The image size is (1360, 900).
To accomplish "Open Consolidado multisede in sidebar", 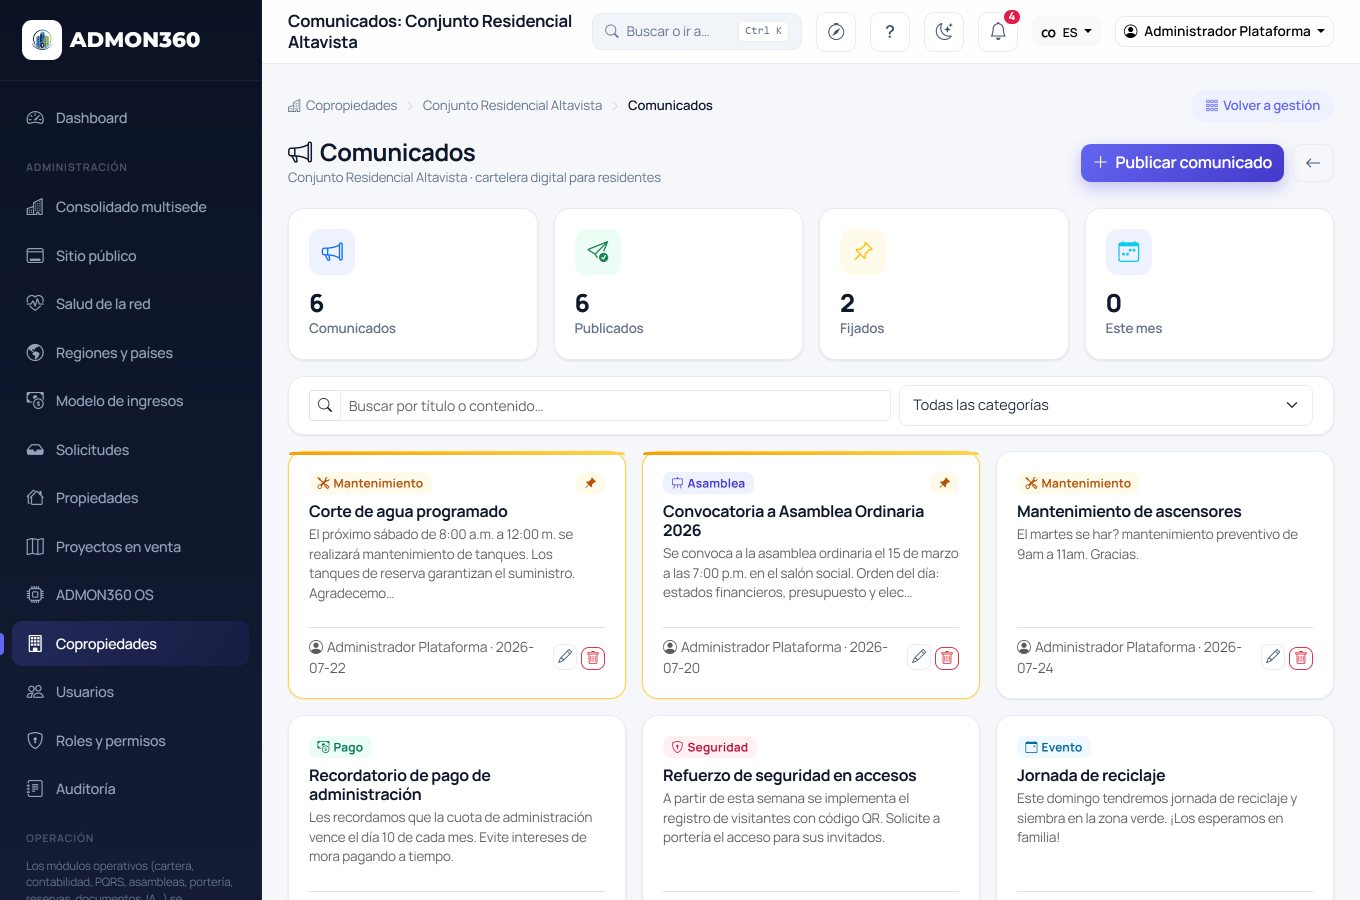I will tap(130, 207).
